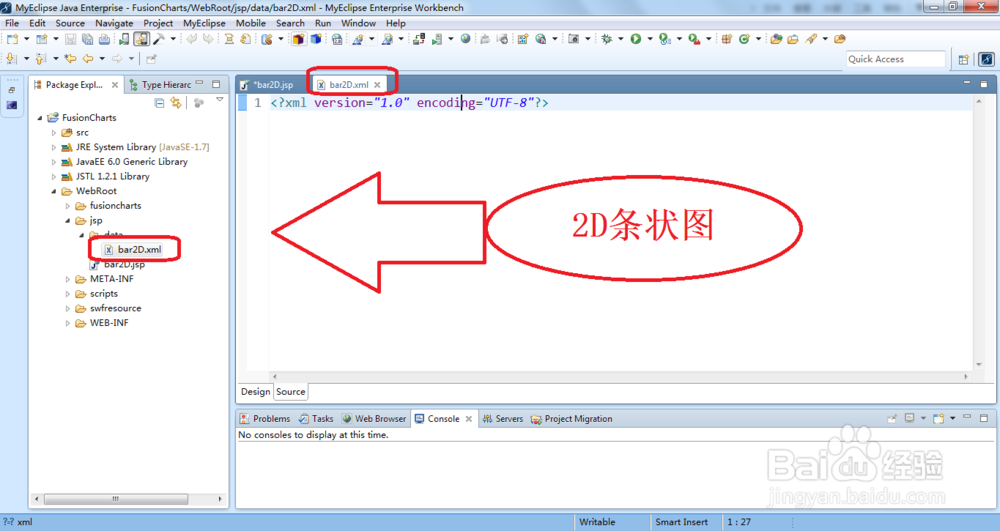This screenshot has height=531, width=1000.
Task: Click the Writable status bar entry
Action: [597, 522]
